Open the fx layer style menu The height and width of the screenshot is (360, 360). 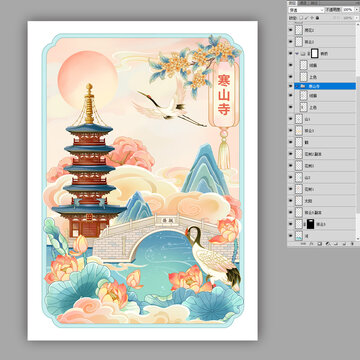pos(311,244)
